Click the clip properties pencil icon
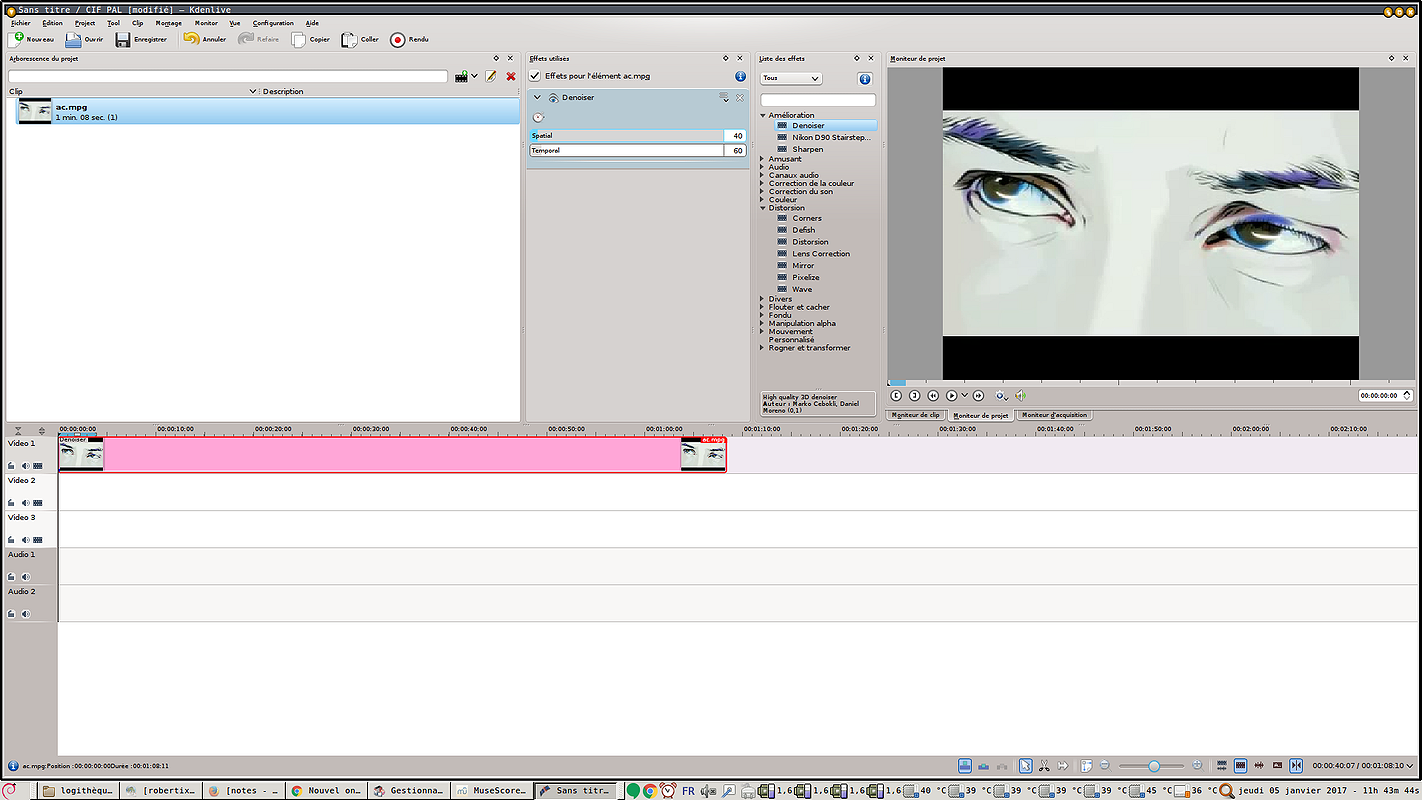Screen dimensions: 1422x800 (x=491, y=76)
